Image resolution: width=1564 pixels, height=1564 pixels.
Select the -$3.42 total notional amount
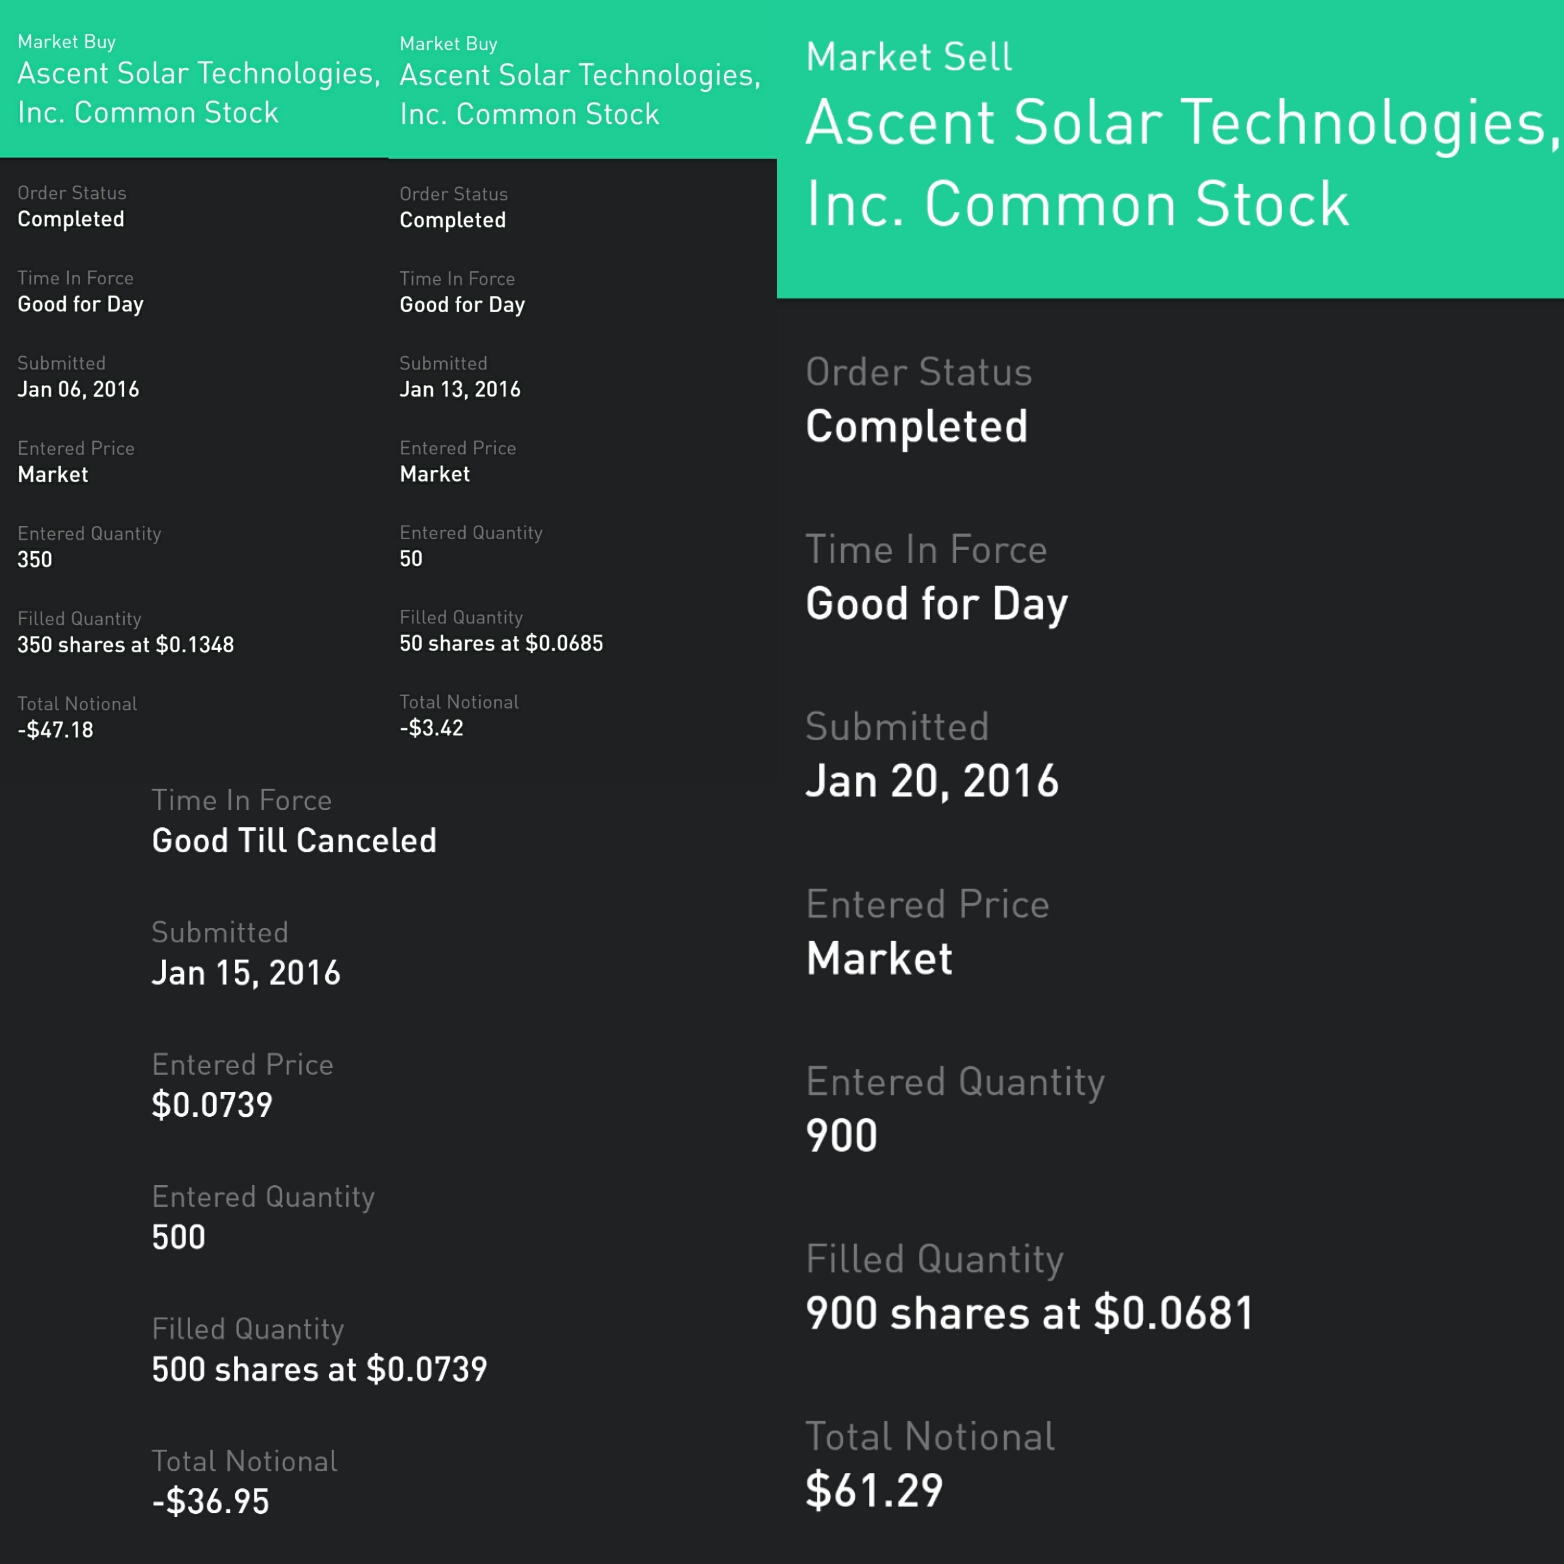click(x=431, y=728)
